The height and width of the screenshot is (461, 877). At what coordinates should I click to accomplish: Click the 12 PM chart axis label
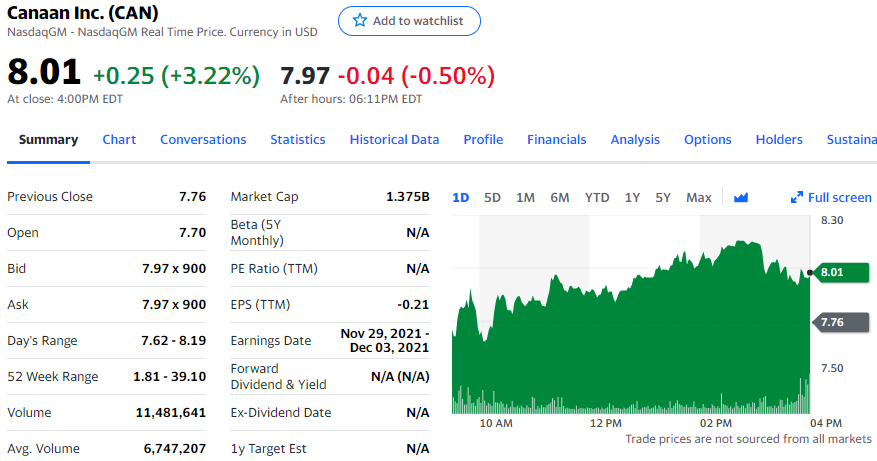pos(606,424)
